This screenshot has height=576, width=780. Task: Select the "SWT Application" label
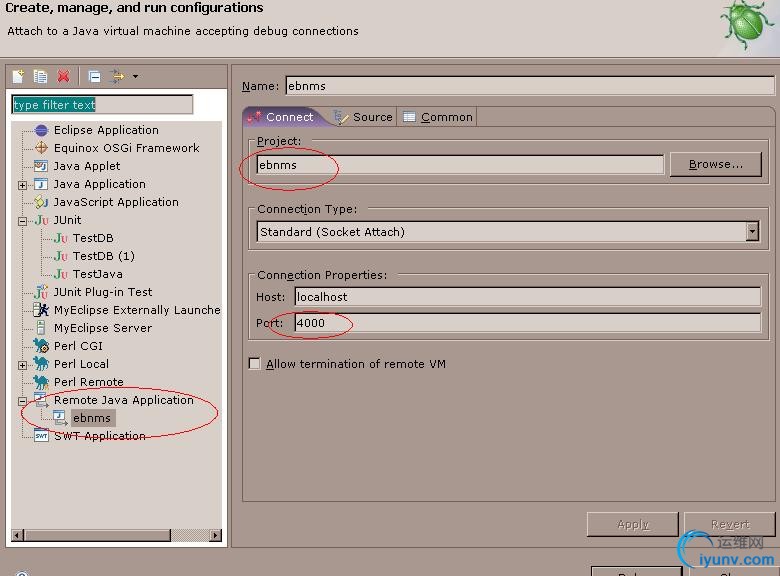click(99, 436)
